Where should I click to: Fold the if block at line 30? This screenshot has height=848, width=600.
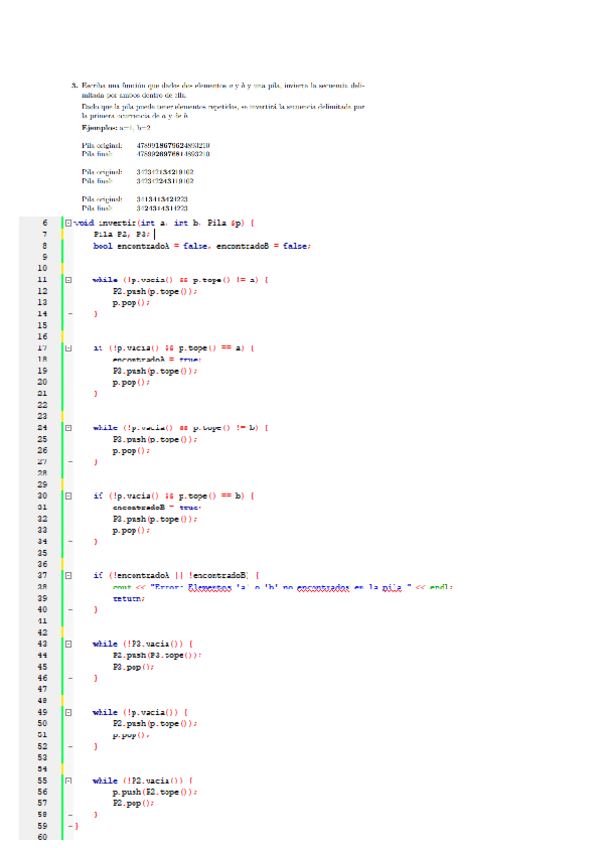point(67,496)
